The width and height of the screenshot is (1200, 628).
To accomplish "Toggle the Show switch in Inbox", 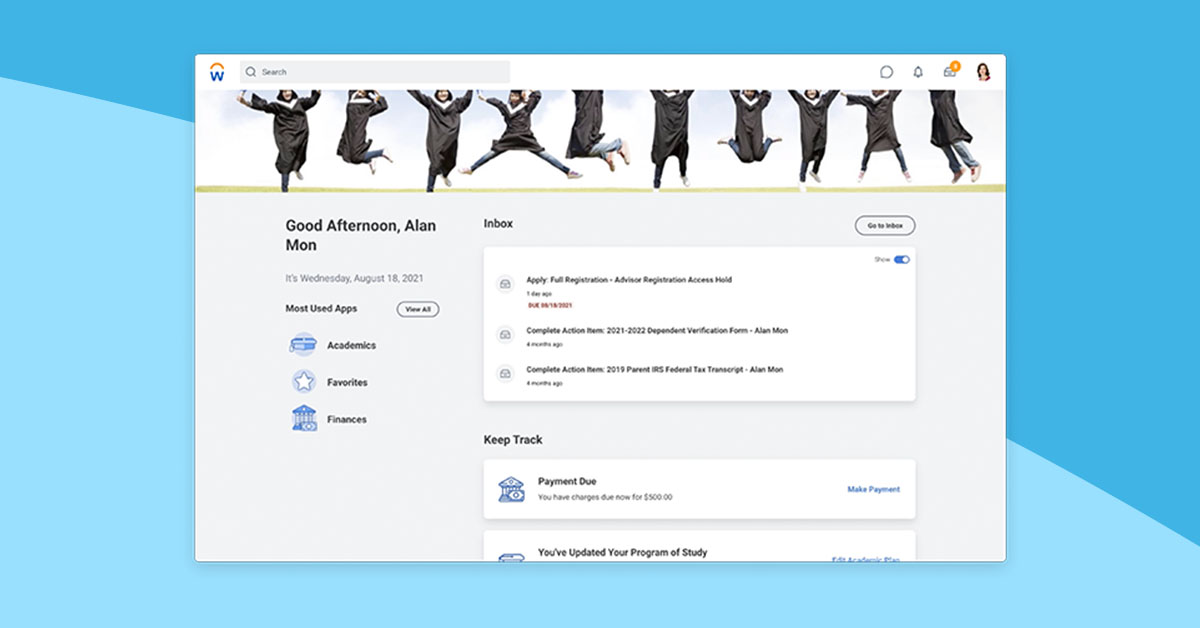I will pyautogui.click(x=902, y=260).
